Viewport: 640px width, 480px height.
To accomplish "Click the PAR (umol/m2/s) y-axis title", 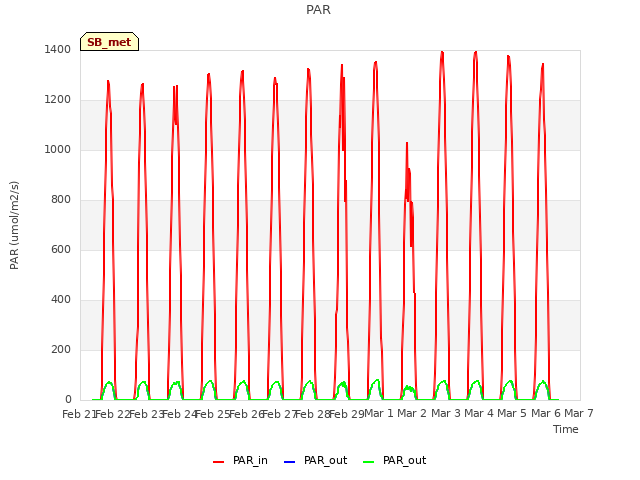I will (x=14, y=225).
